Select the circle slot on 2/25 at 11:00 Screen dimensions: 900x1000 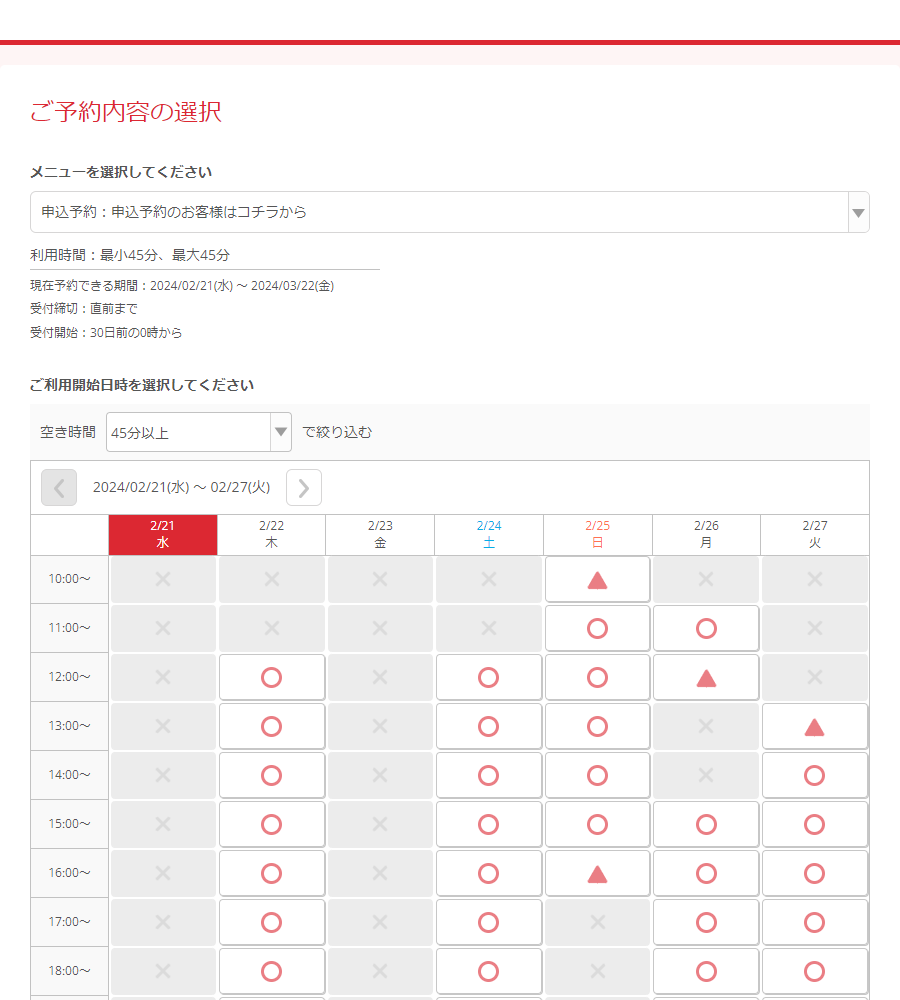pos(597,629)
